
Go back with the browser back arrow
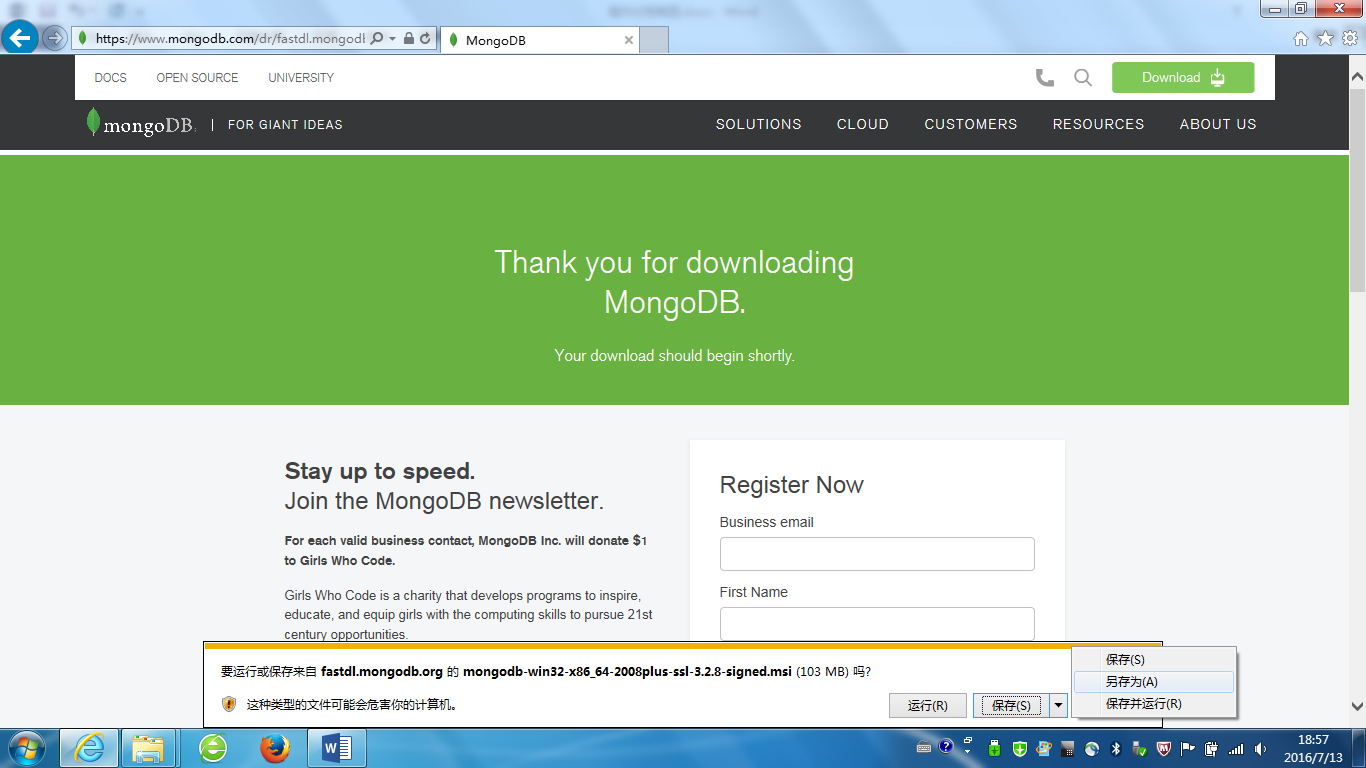click(21, 39)
